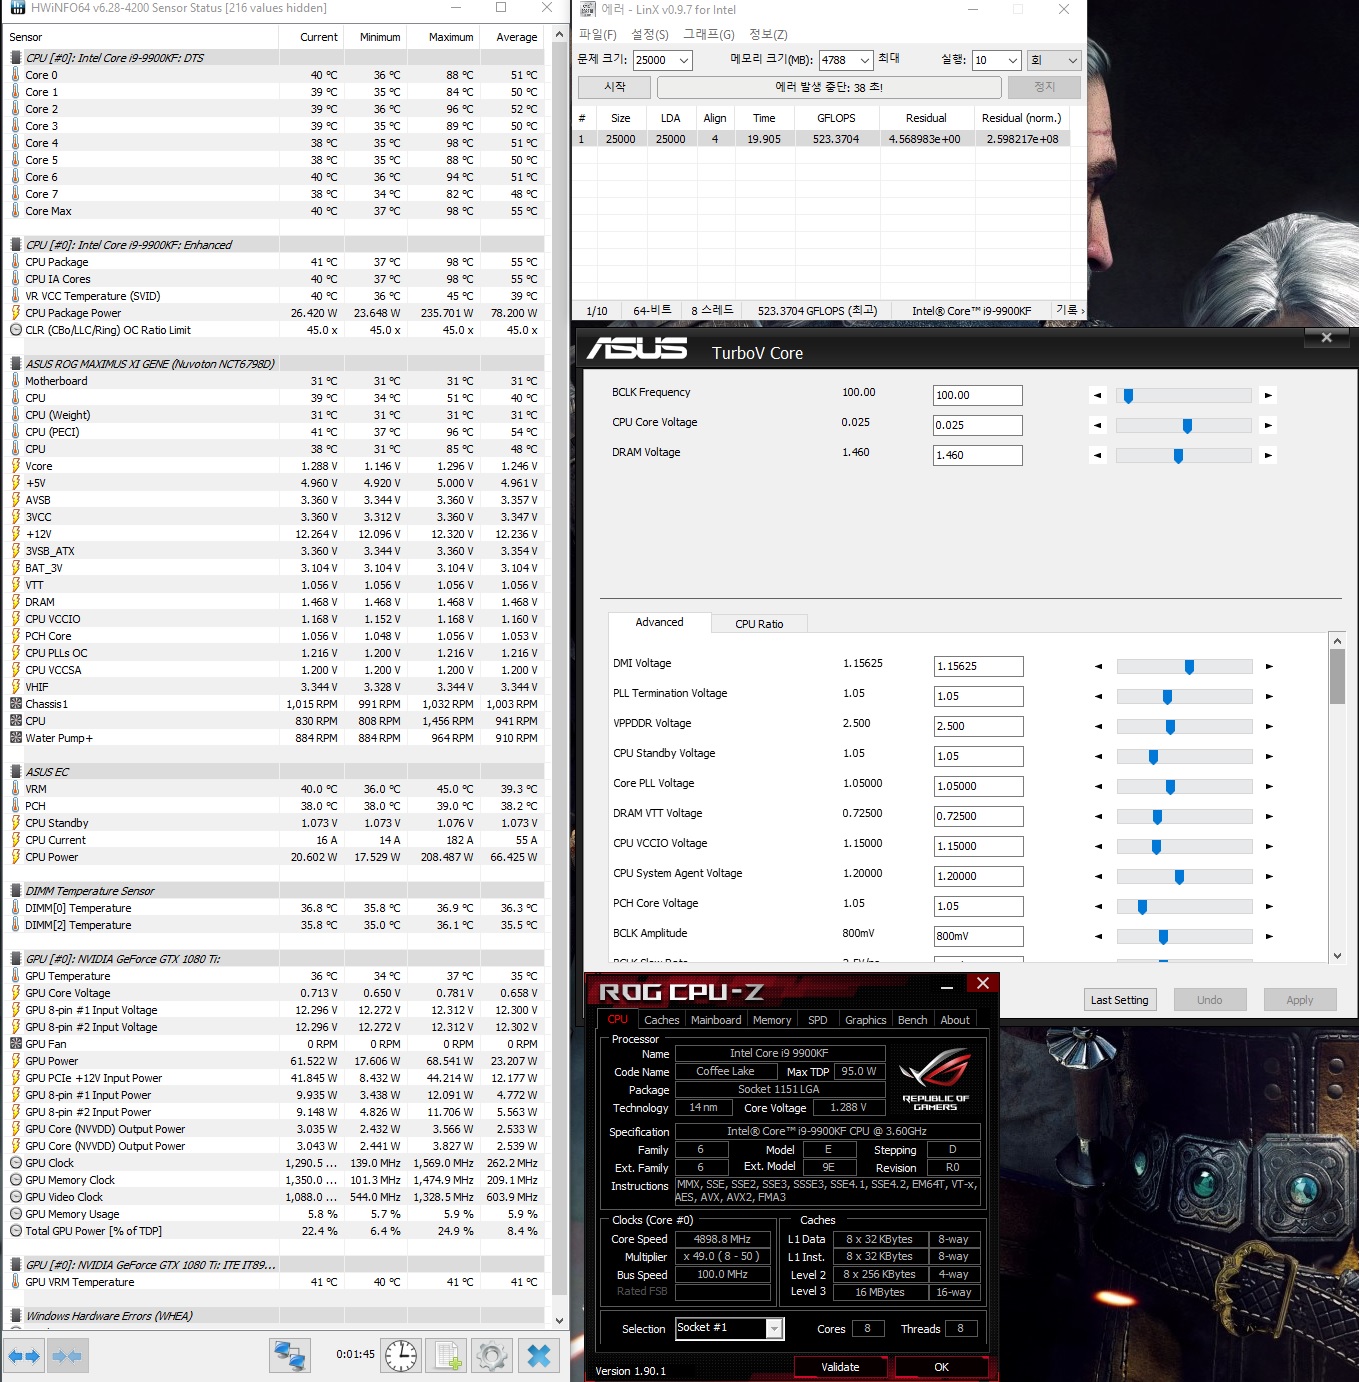Screen dimensions: 1359x1382
Task: Click HWiNFO greyed collapse arrows icon
Action: tap(67, 1356)
